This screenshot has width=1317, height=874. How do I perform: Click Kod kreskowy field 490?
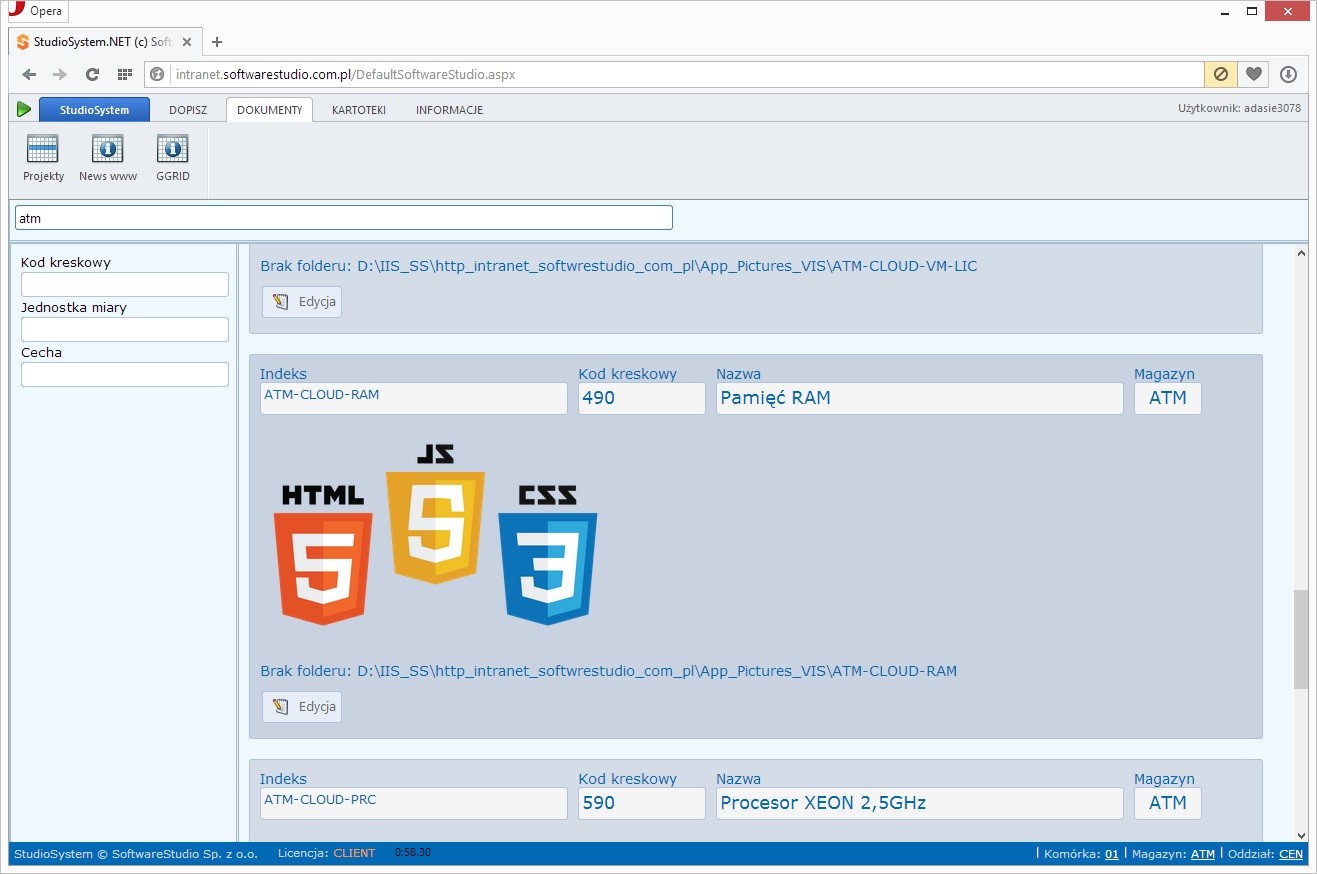[x=642, y=398]
